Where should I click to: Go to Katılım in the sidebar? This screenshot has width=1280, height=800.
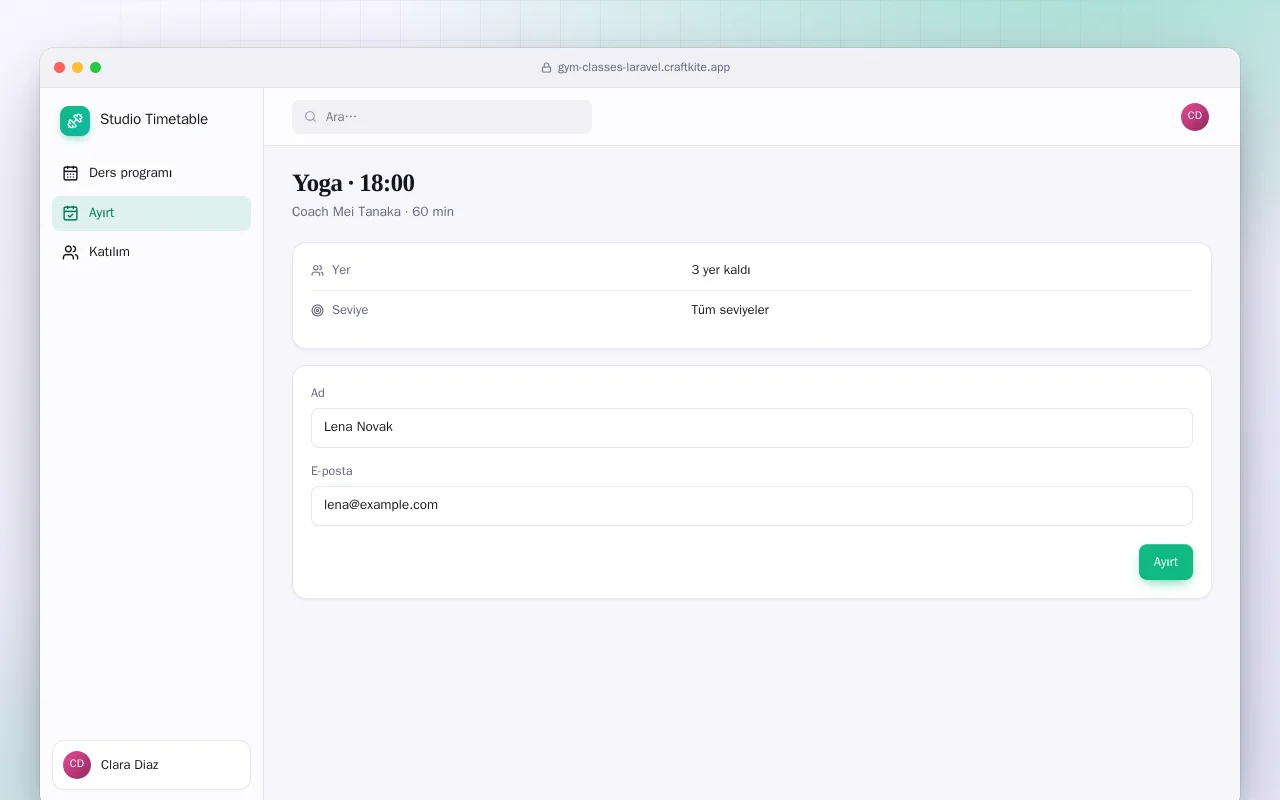click(152, 252)
